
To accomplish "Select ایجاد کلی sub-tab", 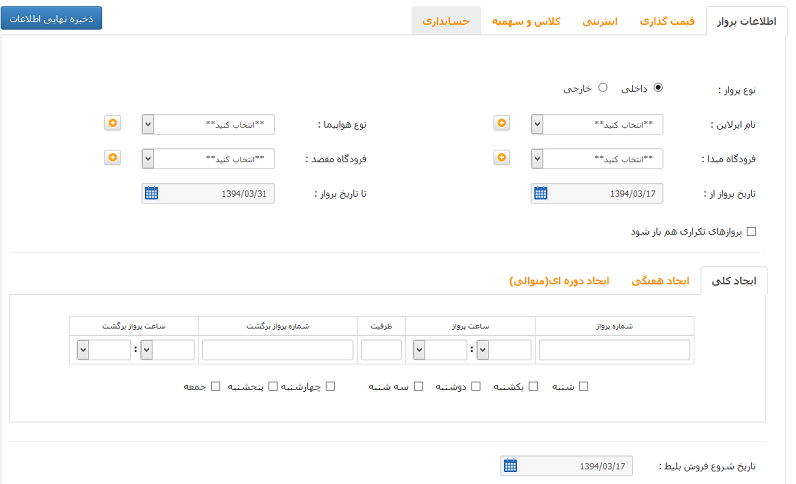I will click(x=734, y=281).
